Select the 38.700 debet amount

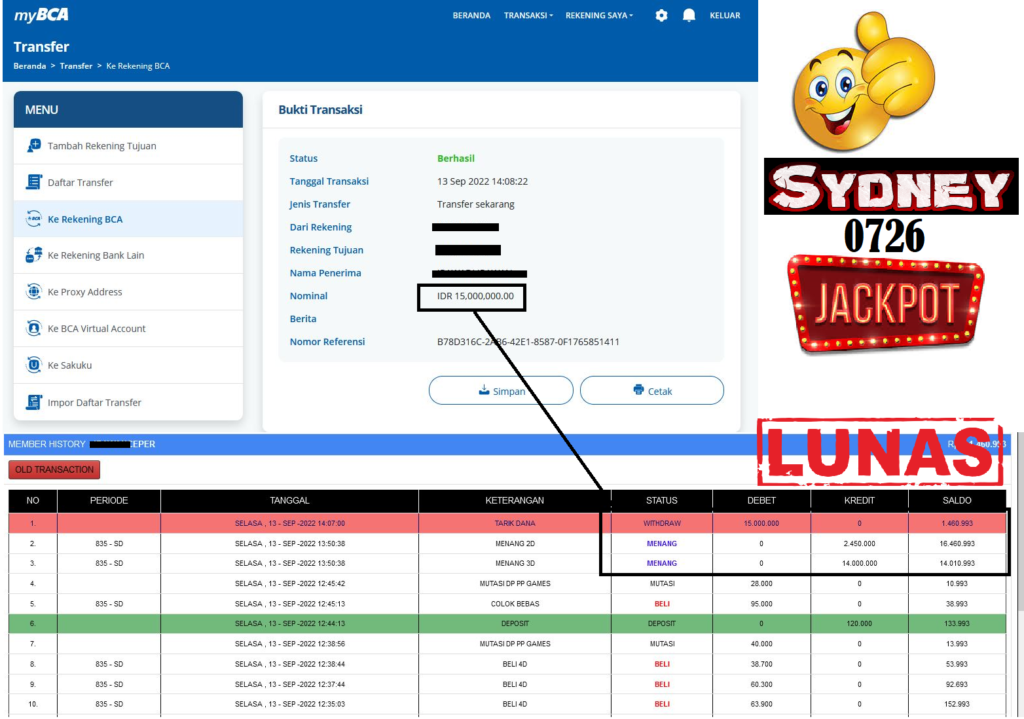point(761,664)
